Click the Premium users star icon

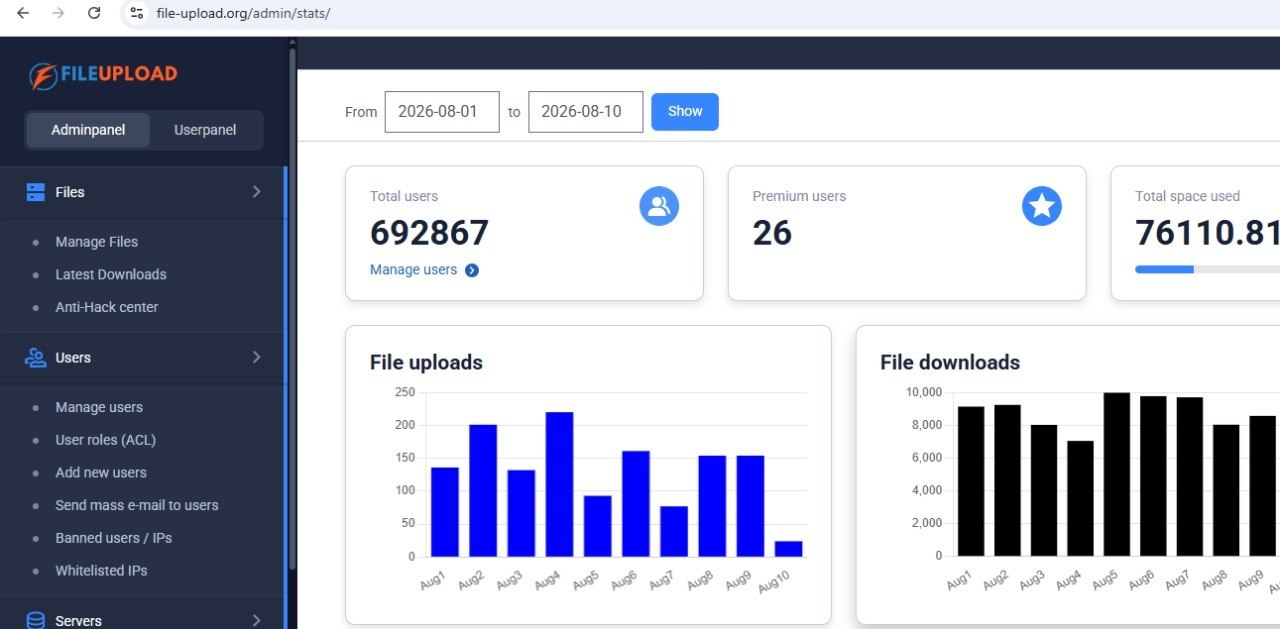(1041, 206)
